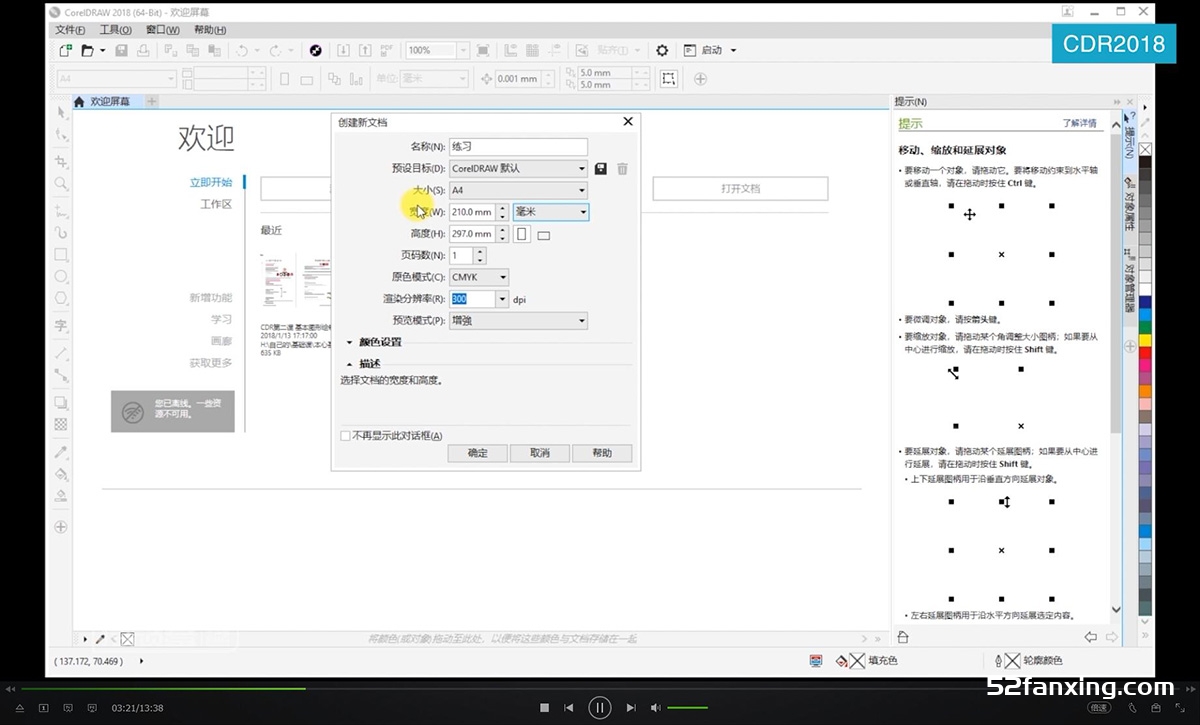Click the plus quick-customize icon in the toolbox
This screenshot has height=725, width=1200.
coord(61,526)
